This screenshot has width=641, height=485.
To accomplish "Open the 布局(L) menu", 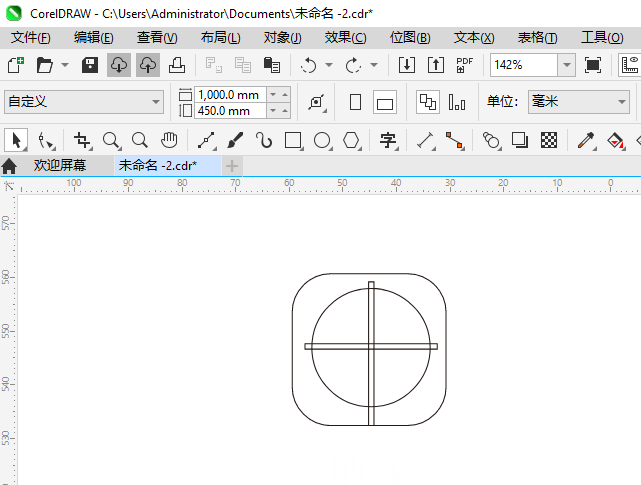I will pos(220,38).
